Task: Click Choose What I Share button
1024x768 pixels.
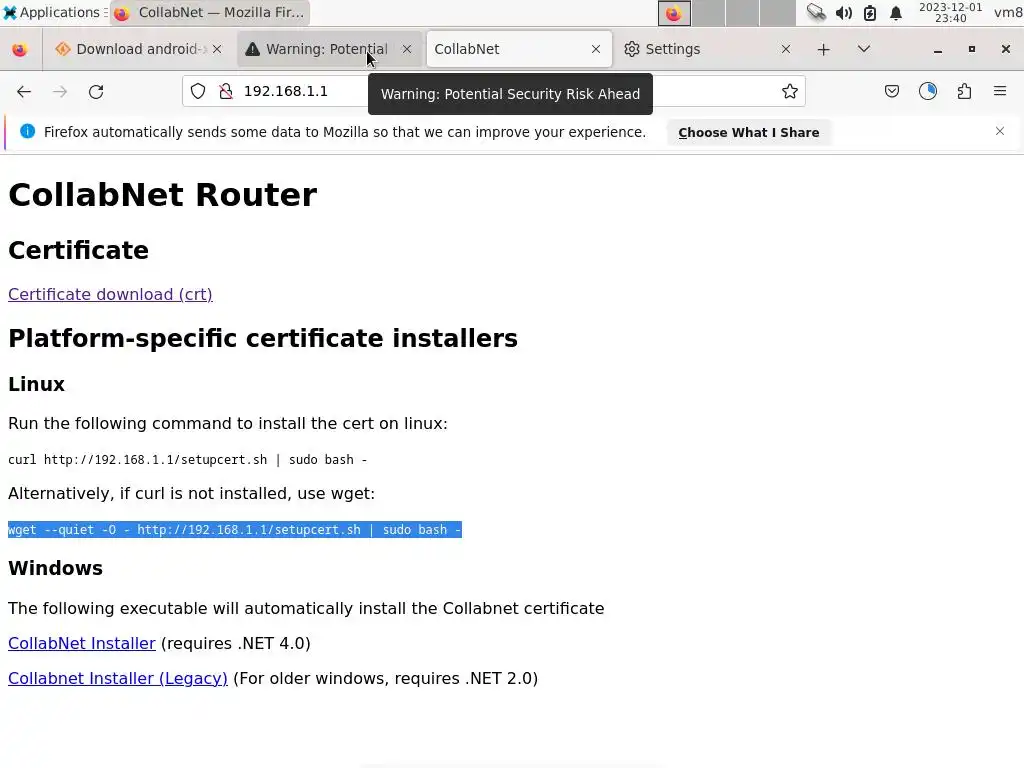Action: 748,133
